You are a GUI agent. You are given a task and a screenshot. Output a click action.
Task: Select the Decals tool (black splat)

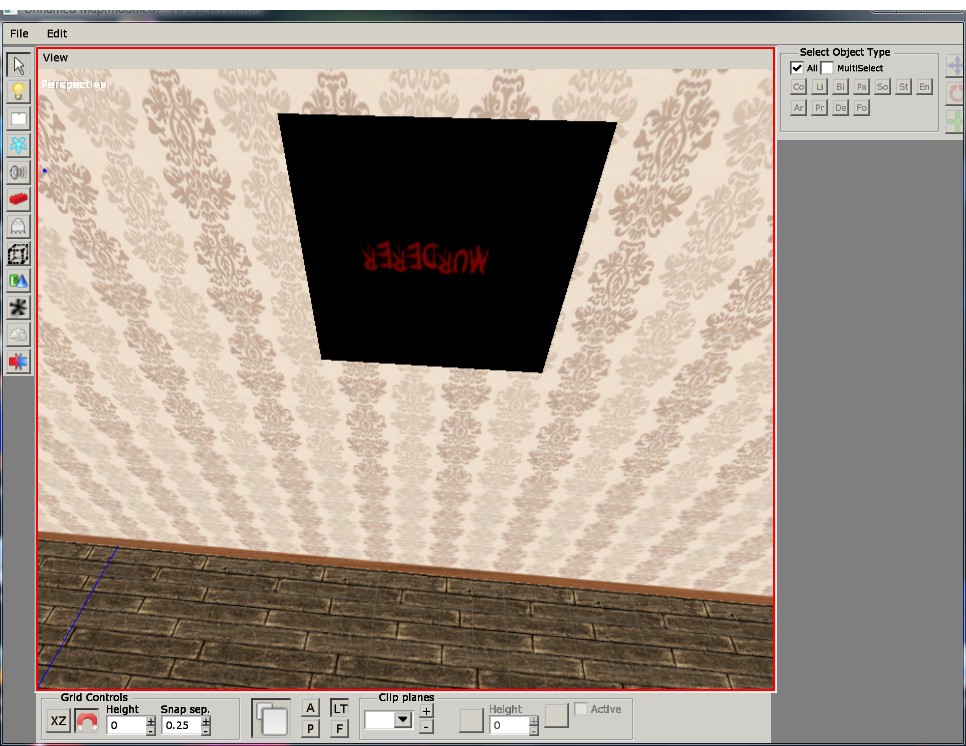pos(18,308)
